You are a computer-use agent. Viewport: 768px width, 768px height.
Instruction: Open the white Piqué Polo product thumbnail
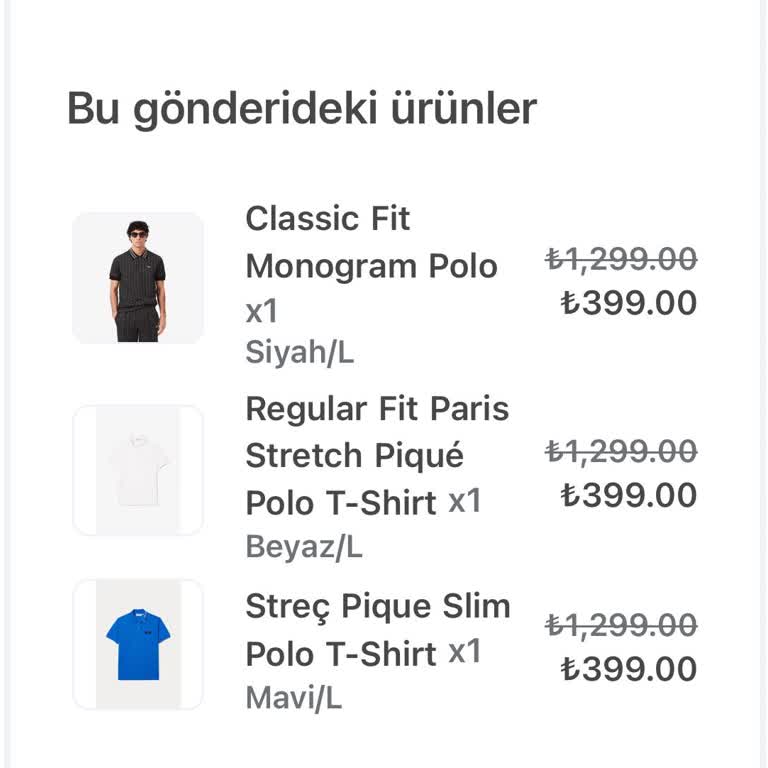[138, 470]
